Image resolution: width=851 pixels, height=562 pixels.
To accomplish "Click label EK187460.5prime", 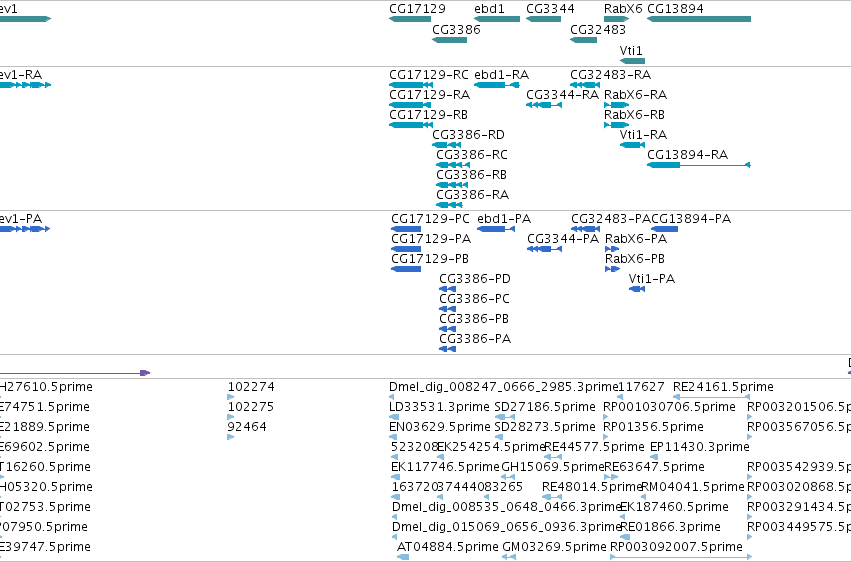I will coord(674,507).
